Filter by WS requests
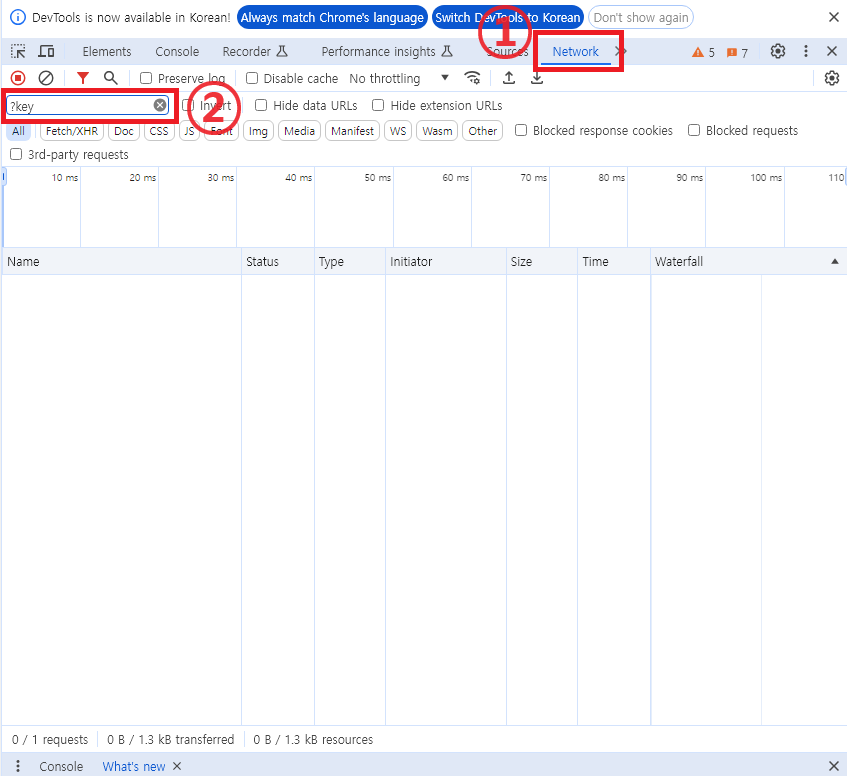847x776 pixels. [398, 131]
